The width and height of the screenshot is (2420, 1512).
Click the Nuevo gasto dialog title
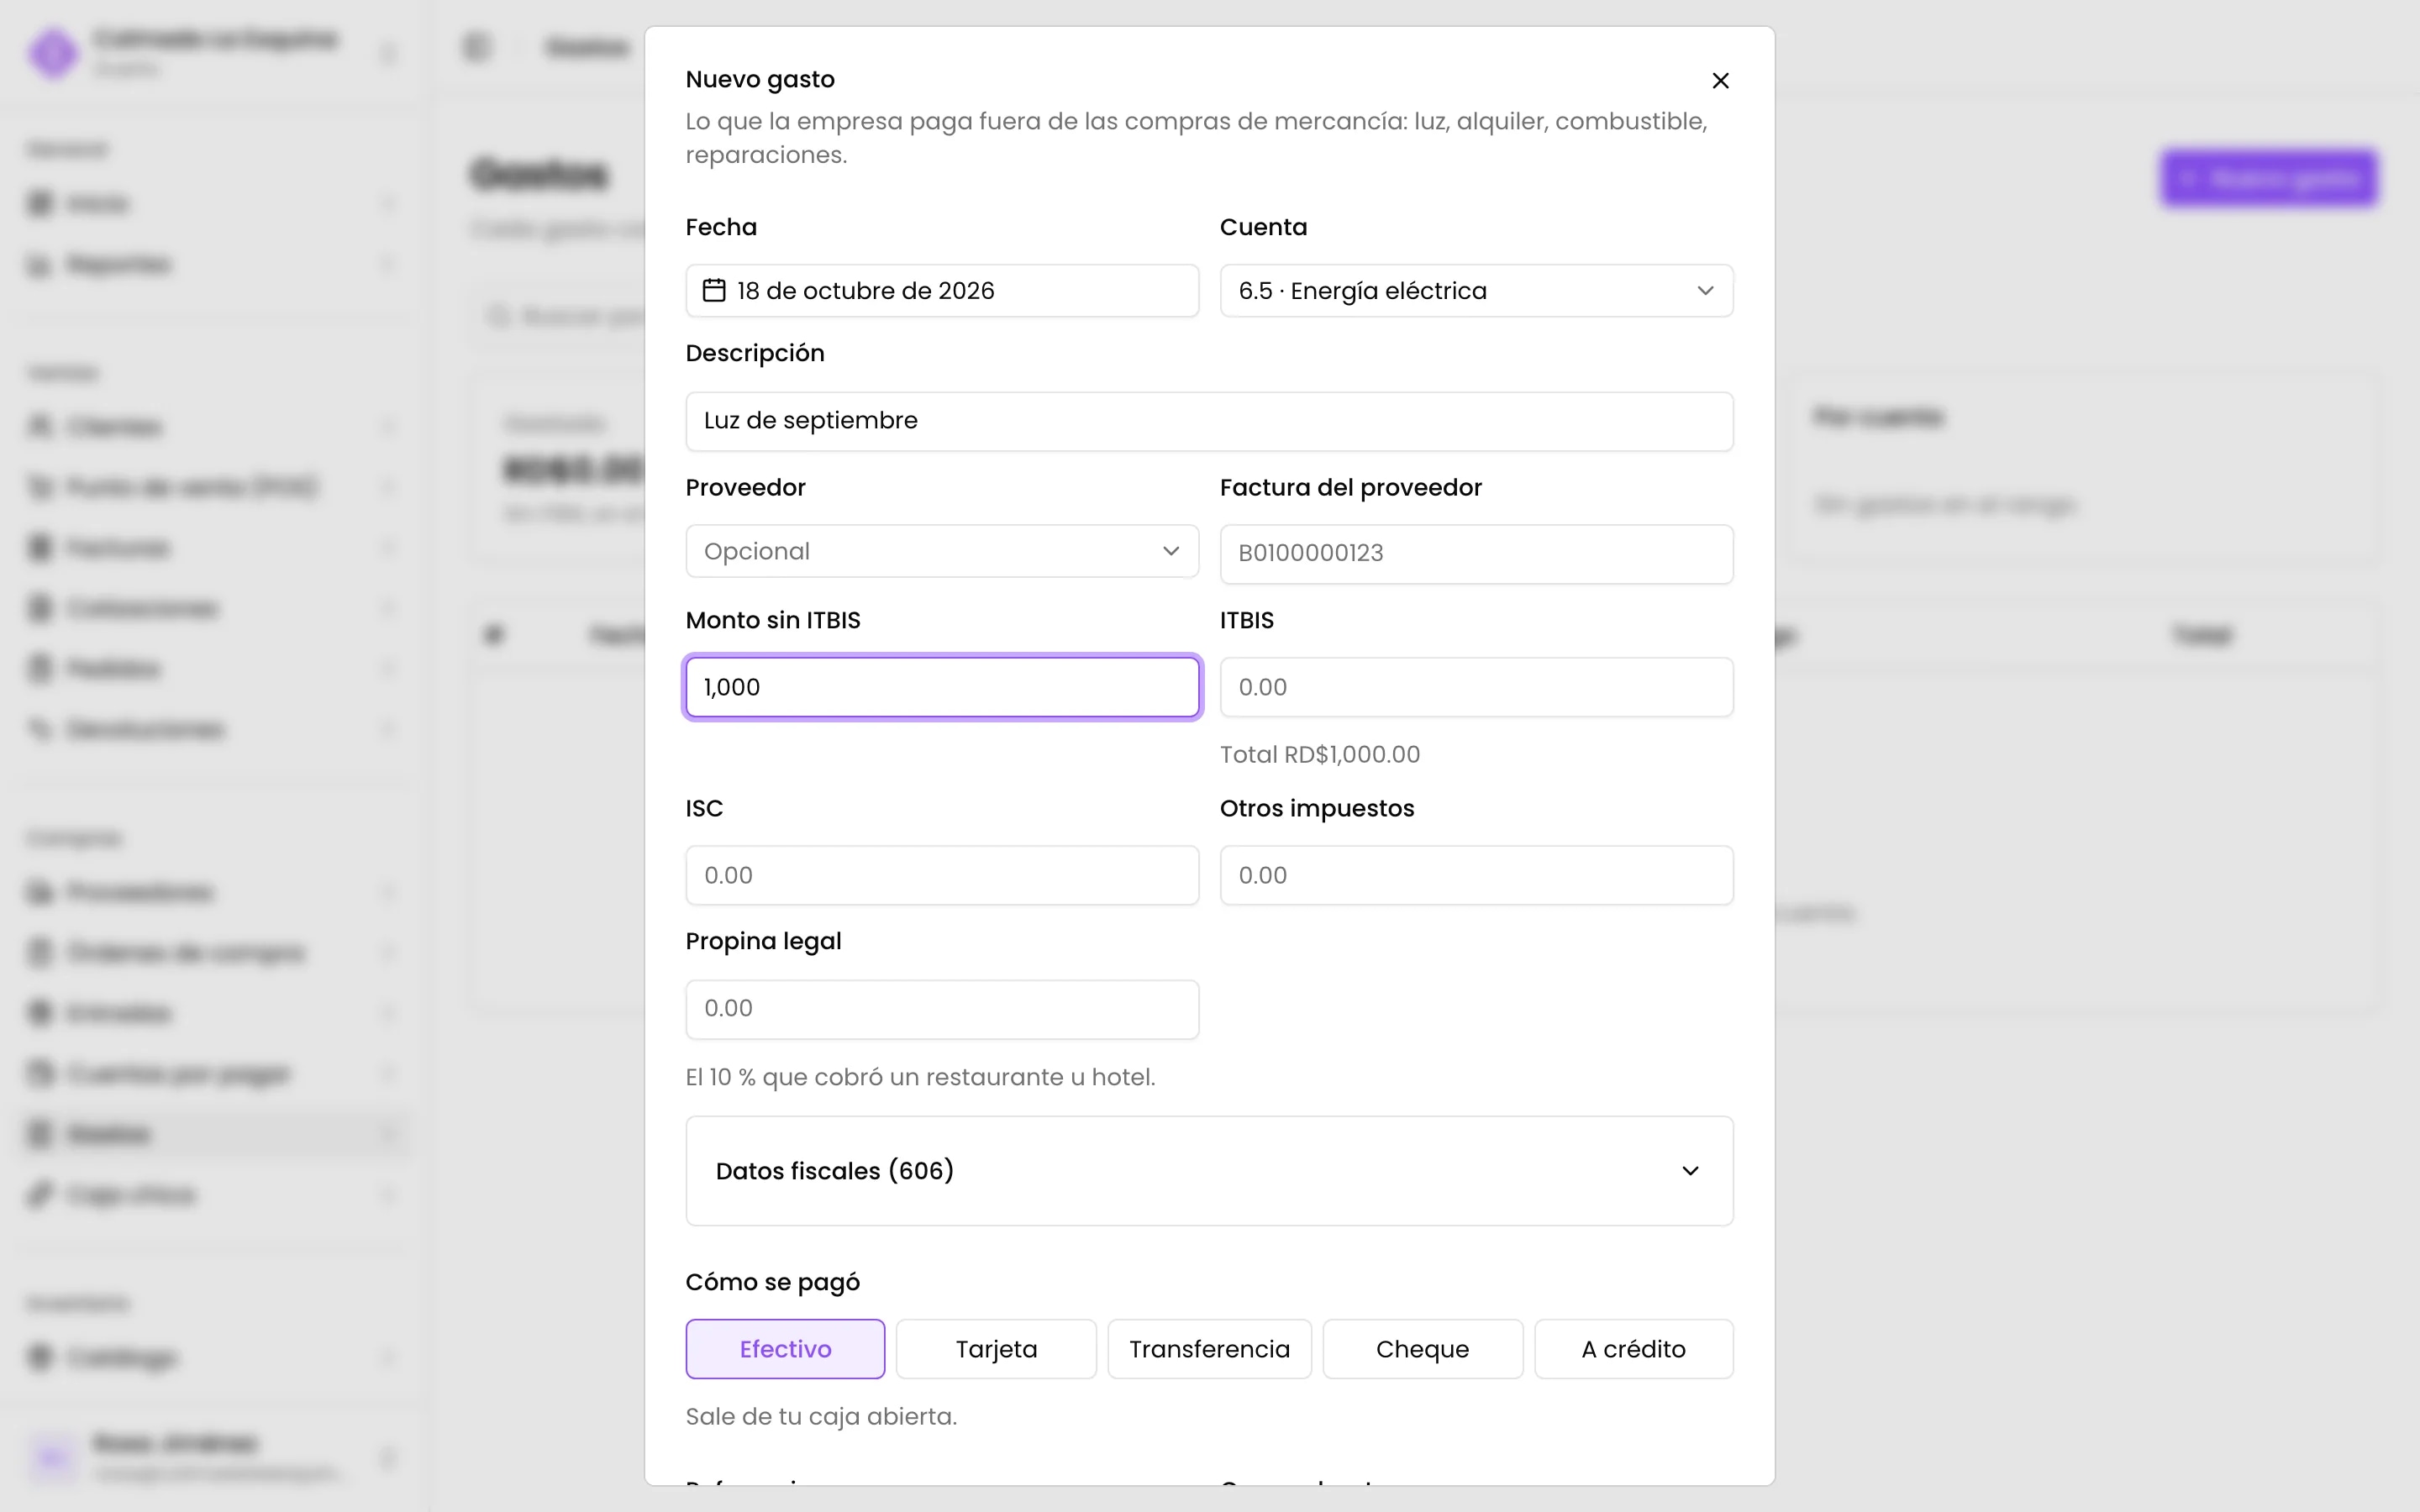pos(760,80)
